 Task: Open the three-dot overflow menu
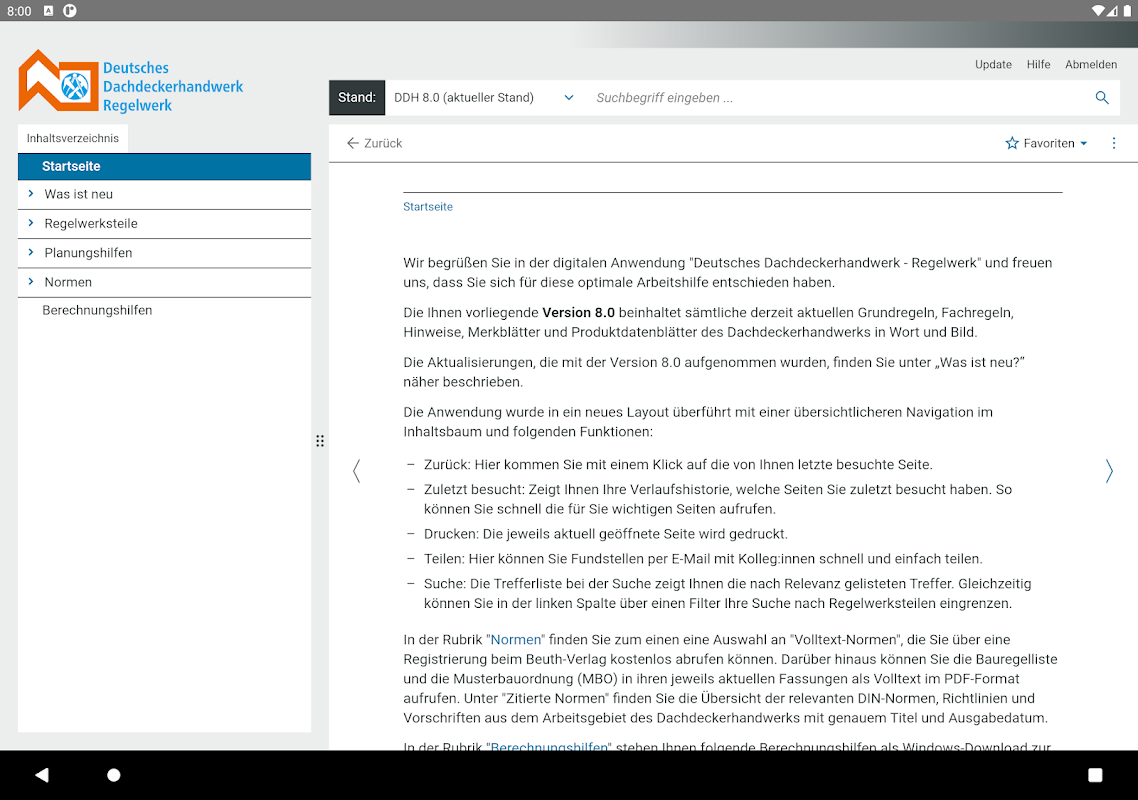(1113, 143)
